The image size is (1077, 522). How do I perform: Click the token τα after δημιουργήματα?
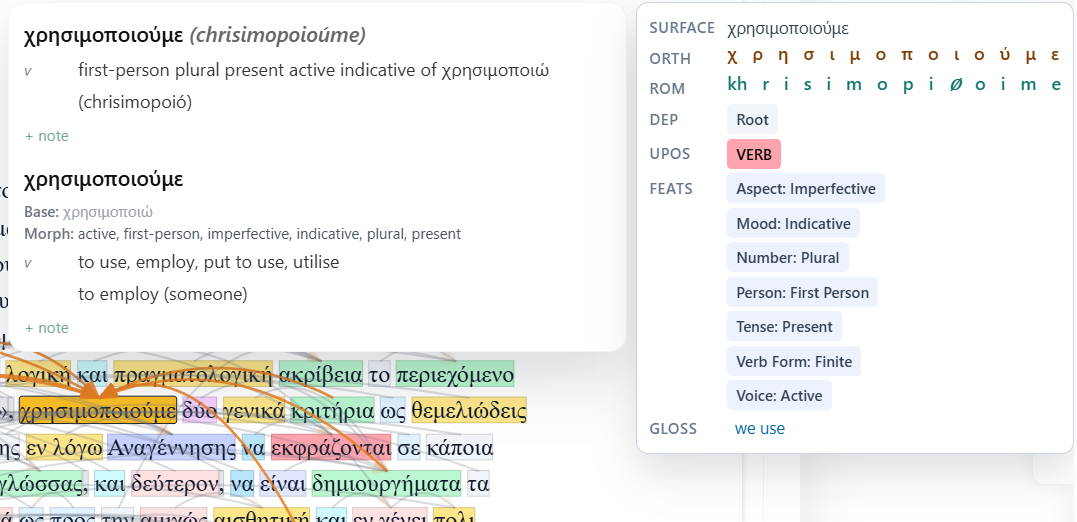pos(478,485)
